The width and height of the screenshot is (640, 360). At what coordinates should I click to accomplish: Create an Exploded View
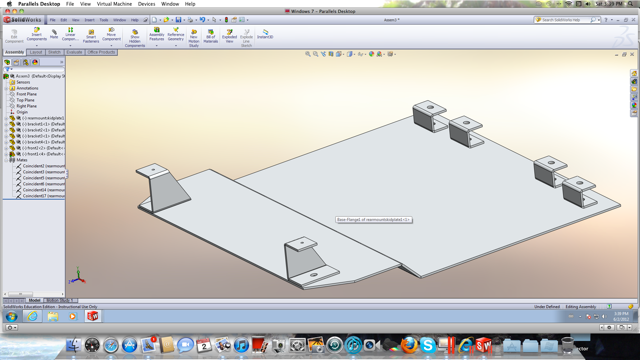pyautogui.click(x=229, y=36)
